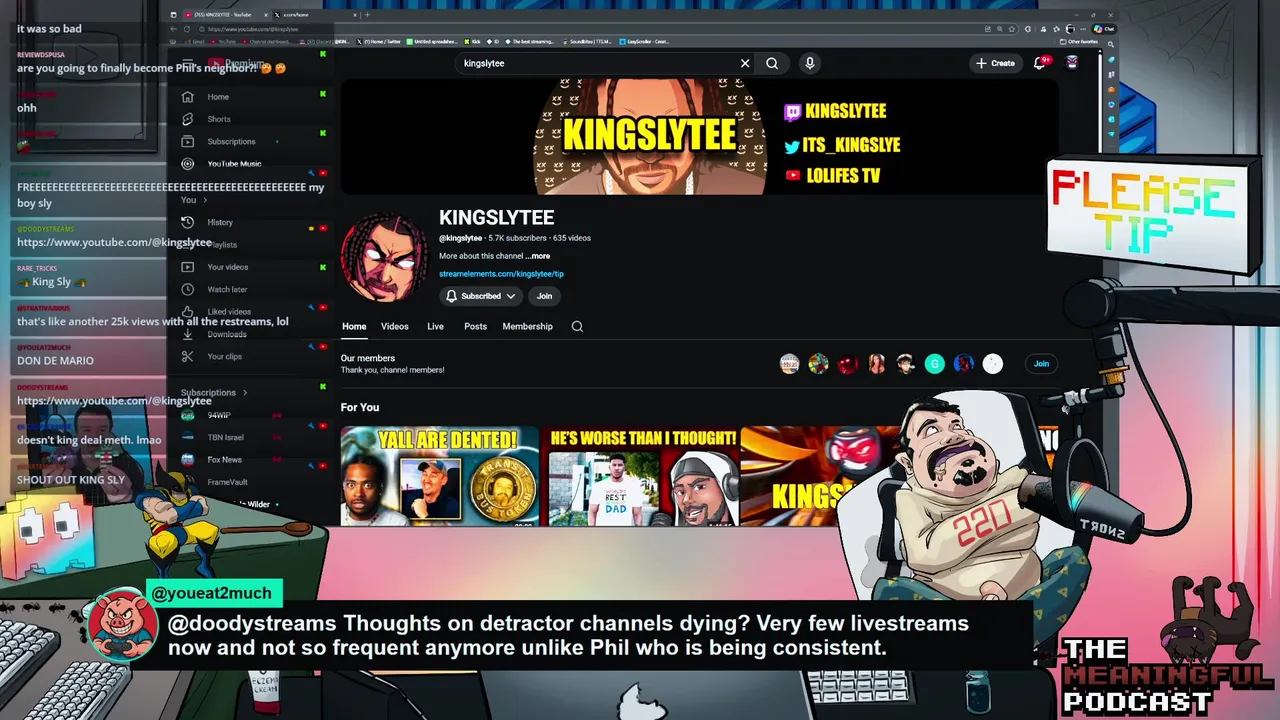Click the For You section heading
The width and height of the screenshot is (1280, 720).
point(360,407)
